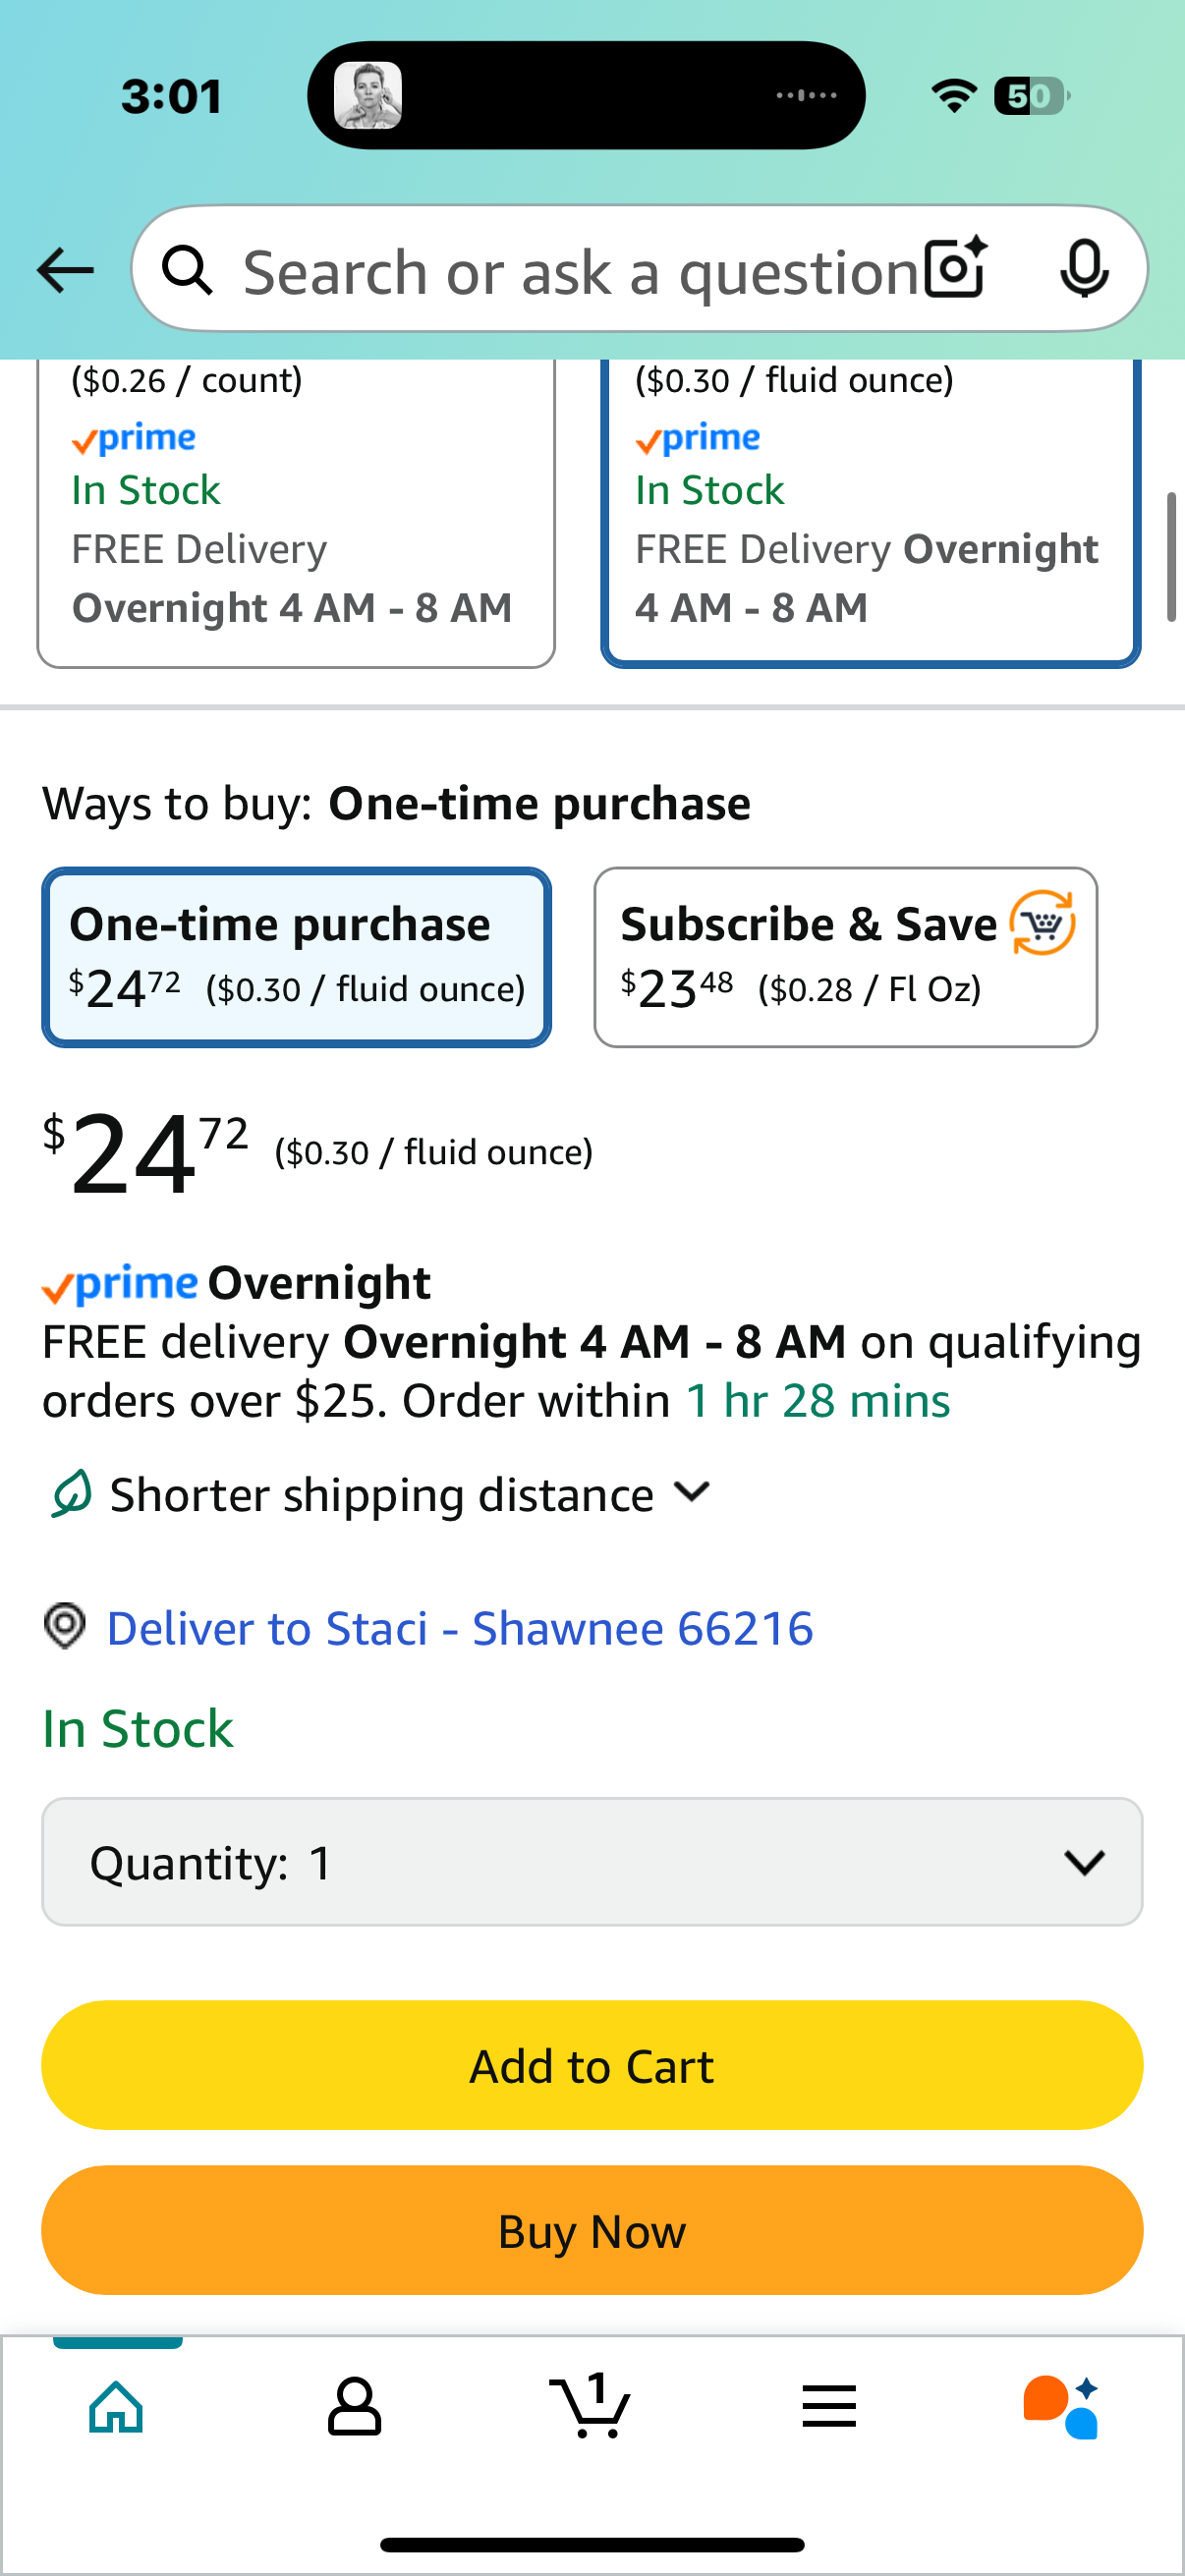The height and width of the screenshot is (2576, 1185).
Task: Open the Quantity dropdown
Action: 592,1862
